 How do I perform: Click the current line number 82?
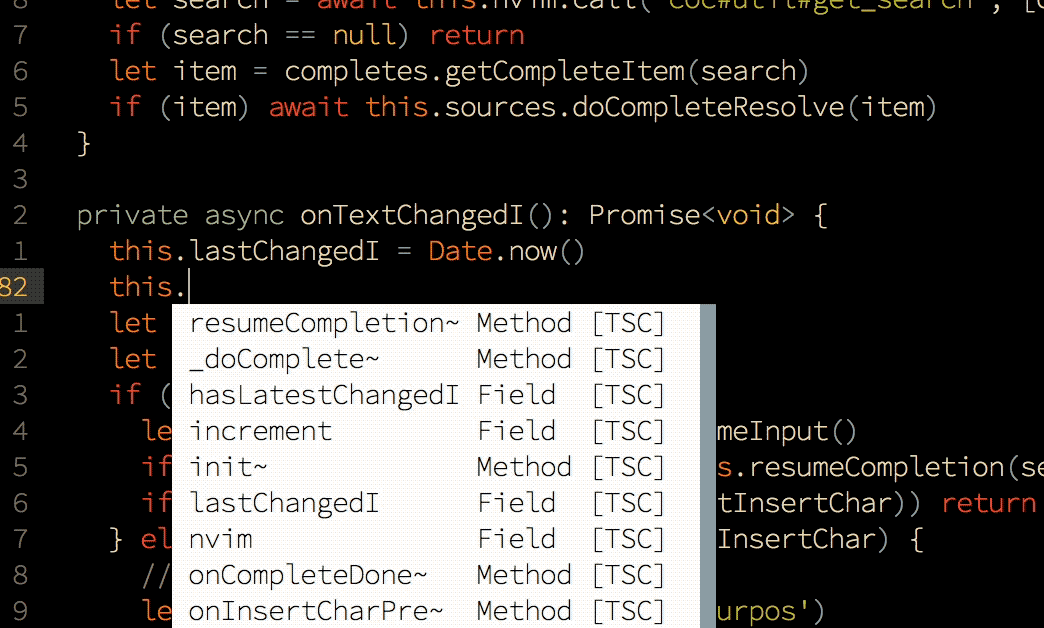pyautogui.click(x=14, y=287)
